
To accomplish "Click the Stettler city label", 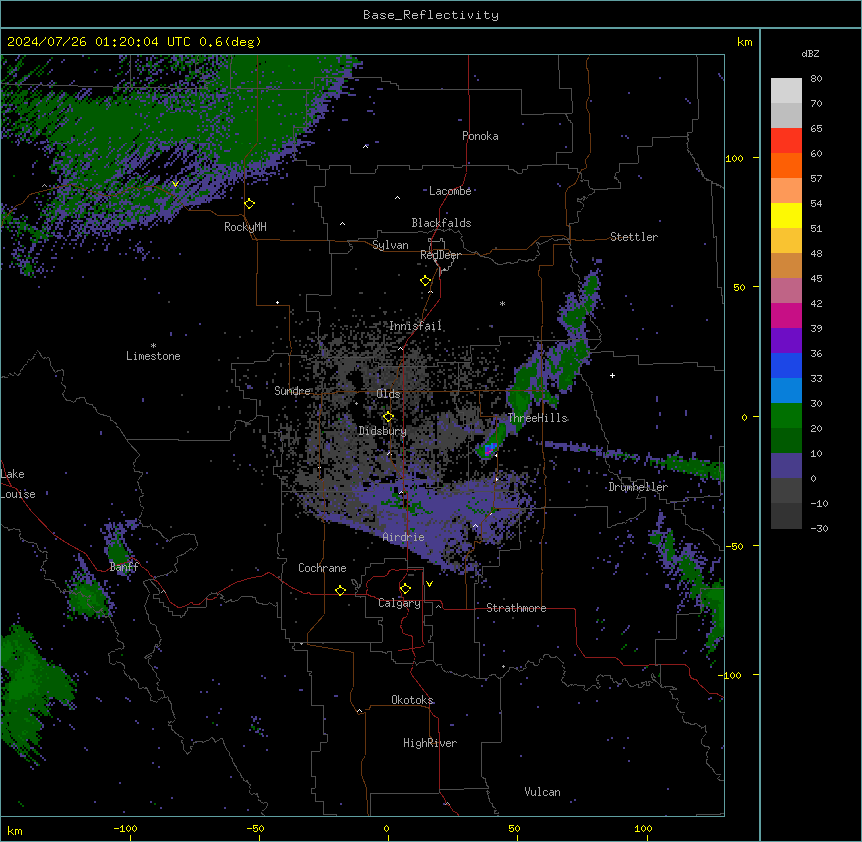I will pos(634,237).
